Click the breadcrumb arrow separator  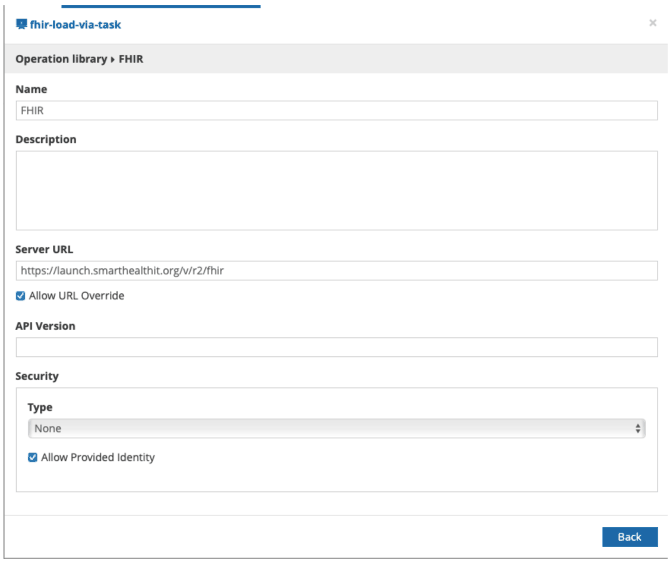pyautogui.click(x=112, y=59)
